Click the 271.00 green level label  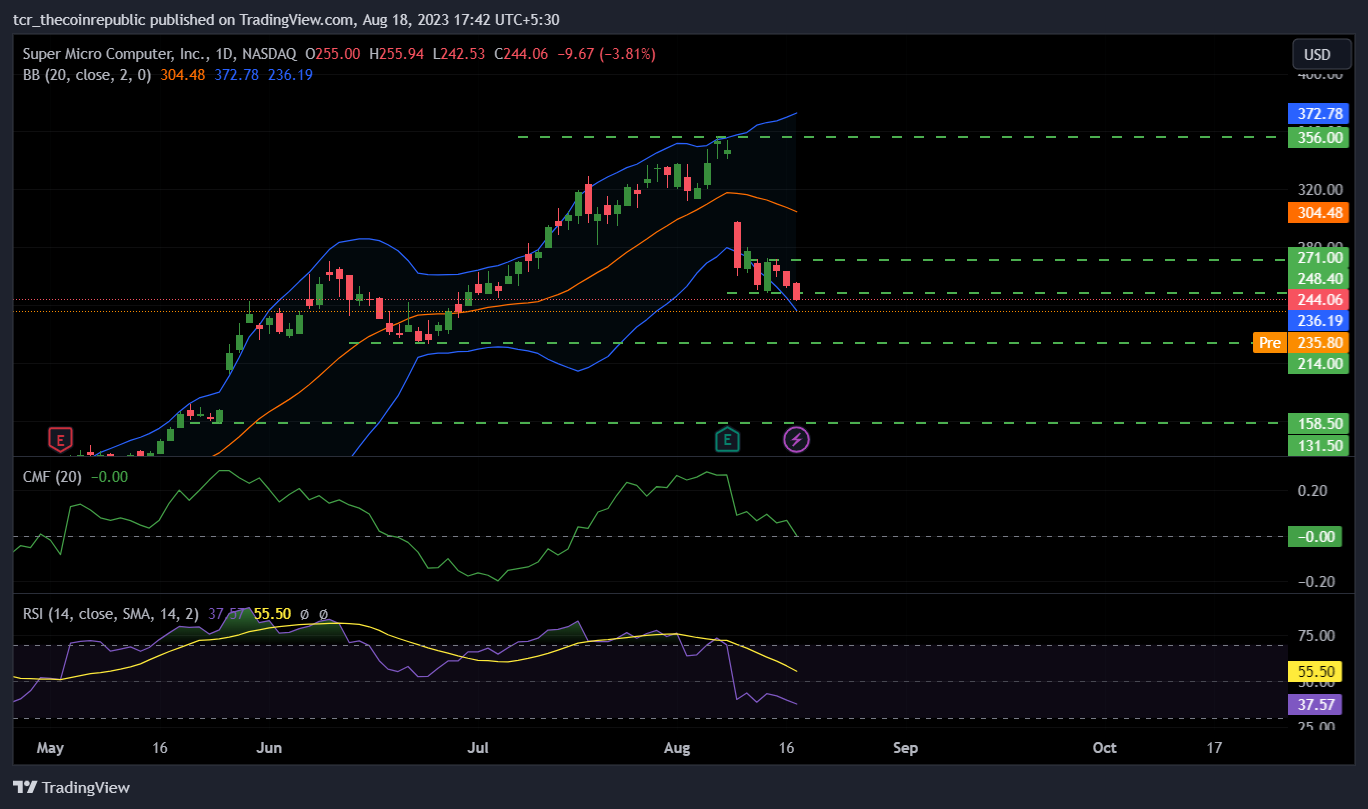click(x=1318, y=258)
